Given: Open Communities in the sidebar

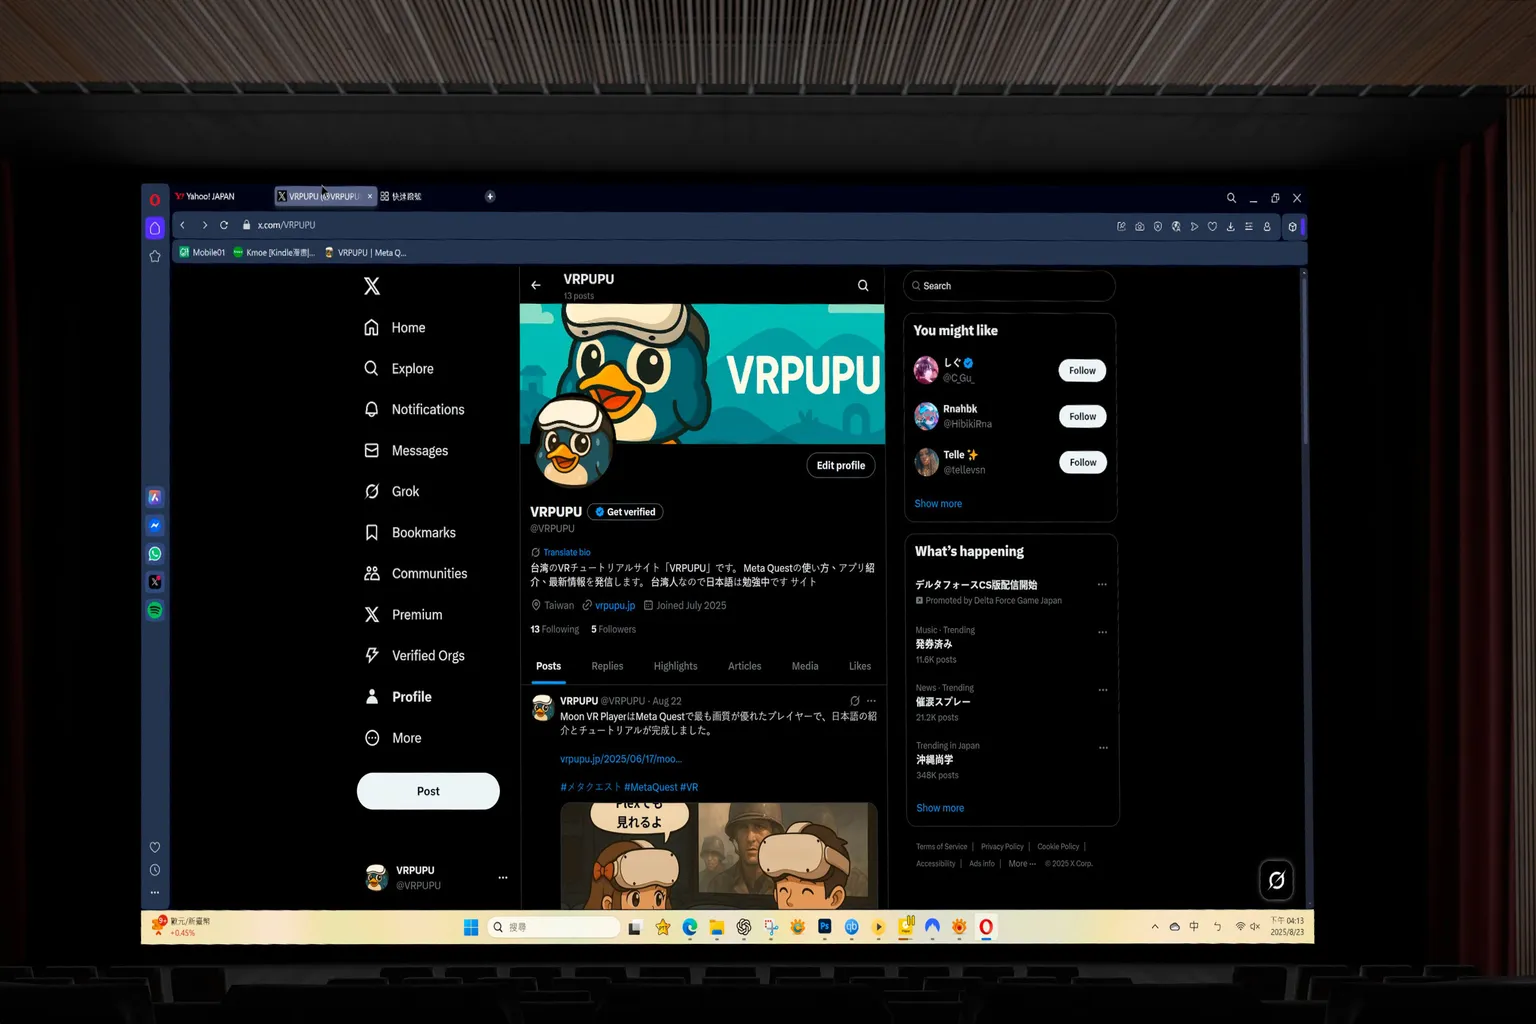Looking at the screenshot, I should click(x=416, y=574).
